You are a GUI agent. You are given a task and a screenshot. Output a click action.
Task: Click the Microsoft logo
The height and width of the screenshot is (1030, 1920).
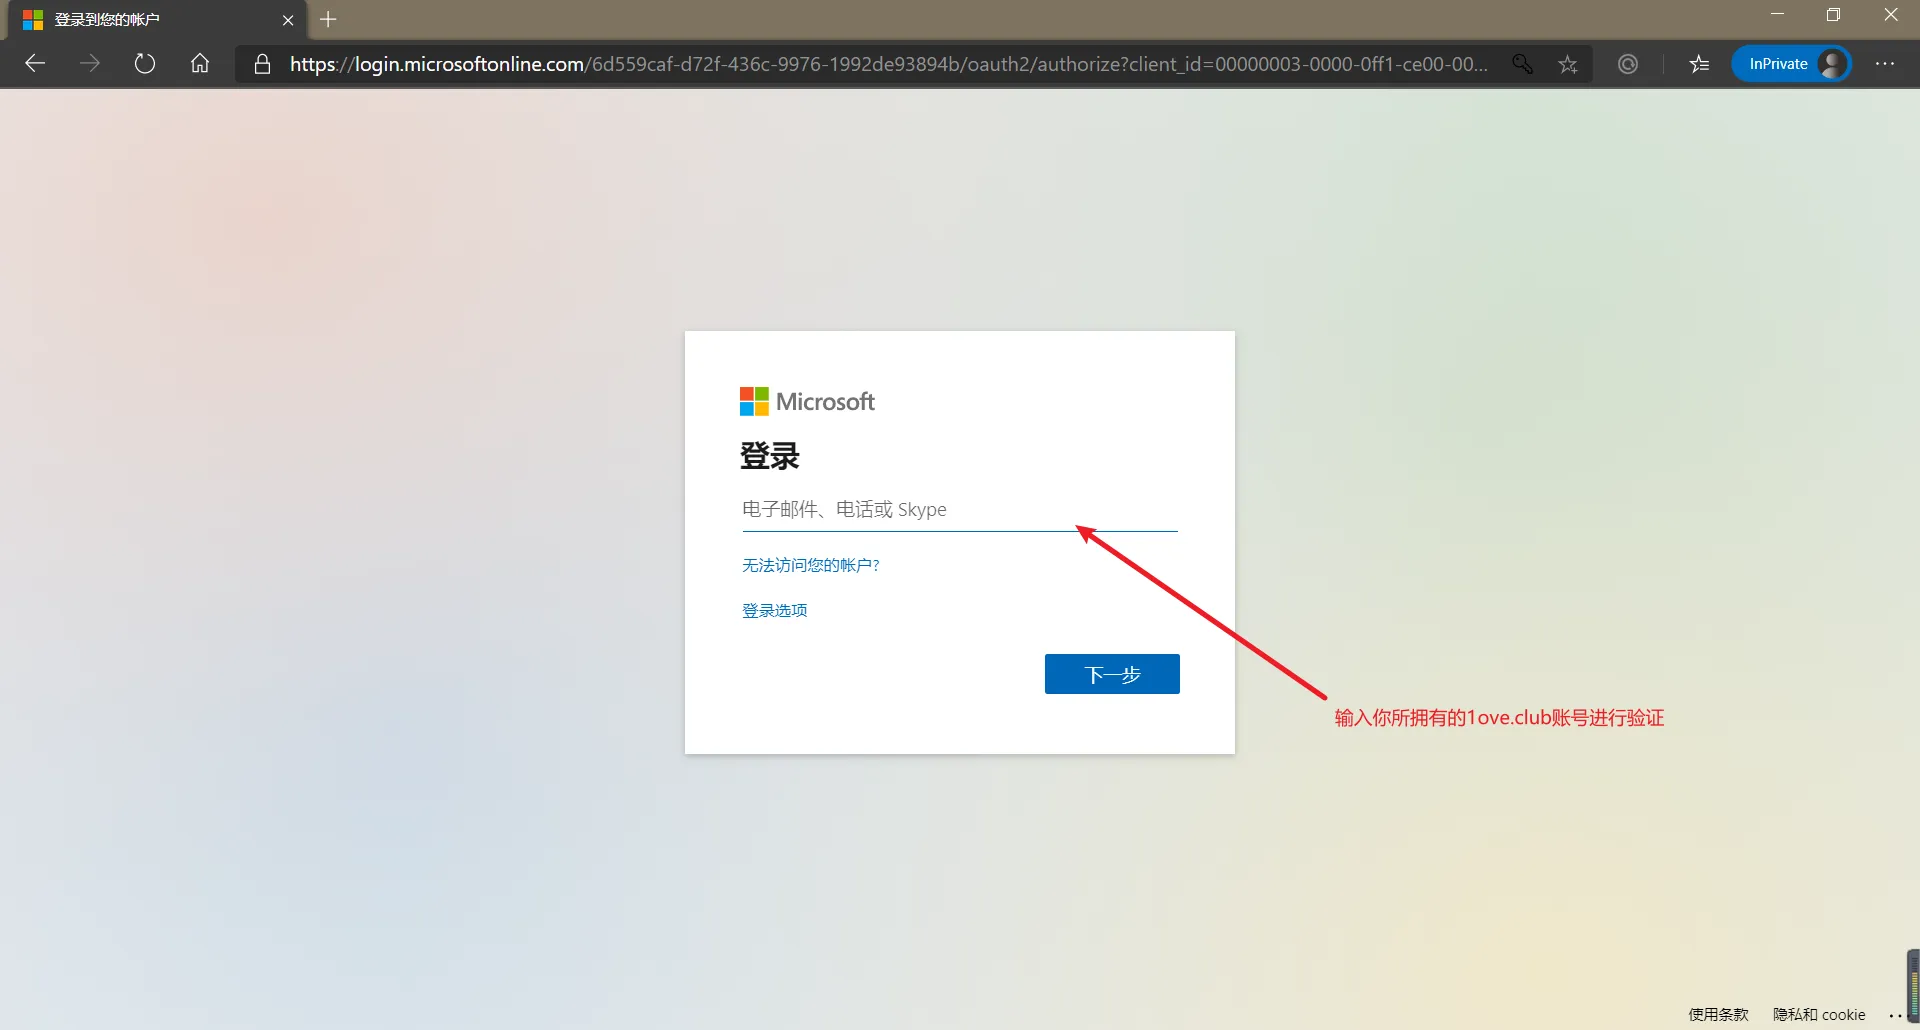coord(807,402)
